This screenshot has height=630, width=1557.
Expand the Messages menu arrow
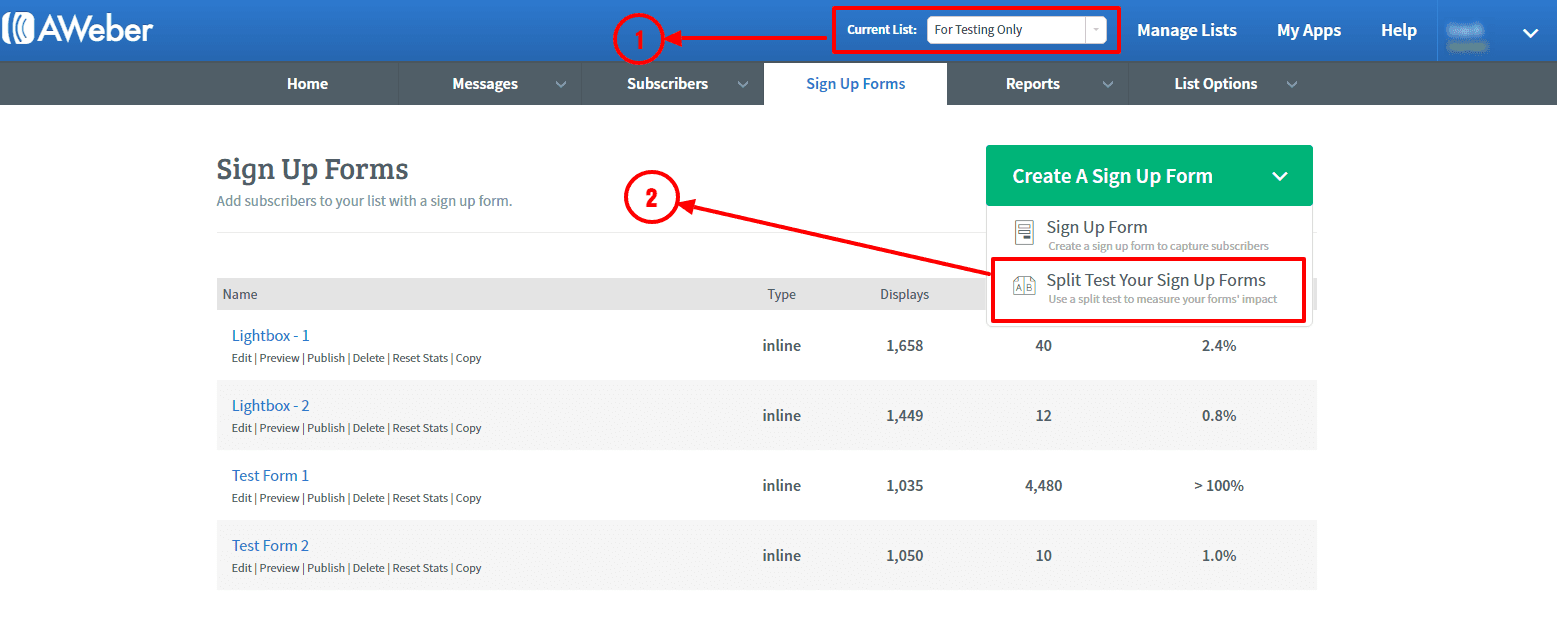[x=561, y=84]
